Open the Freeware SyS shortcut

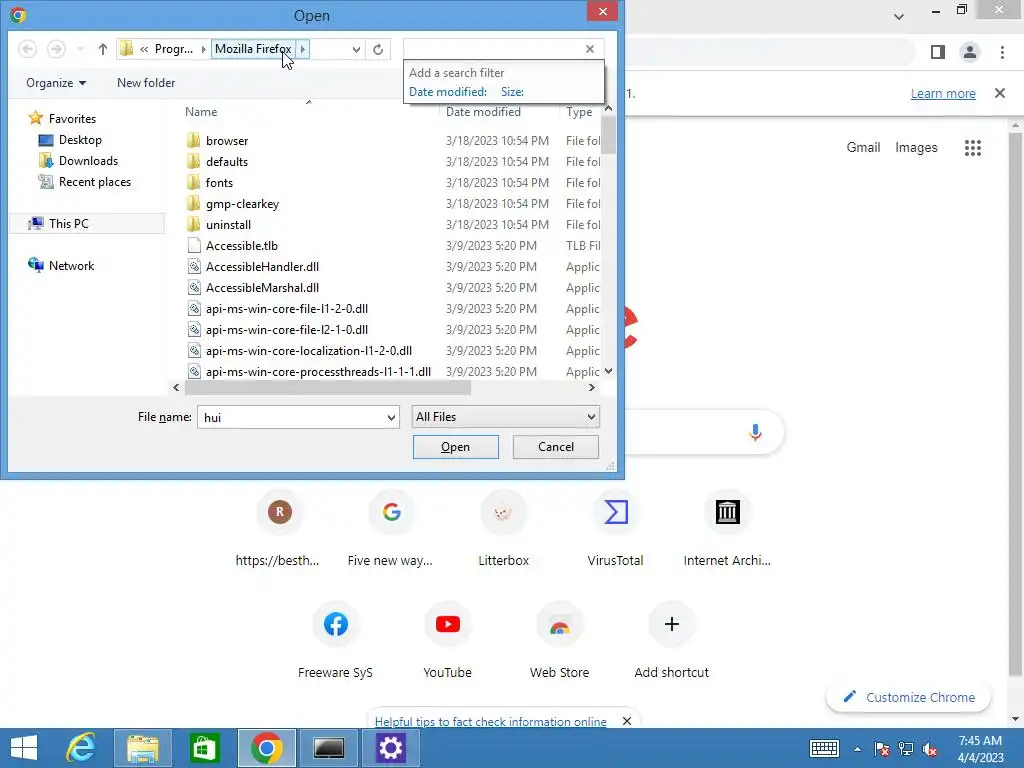[x=335, y=641]
